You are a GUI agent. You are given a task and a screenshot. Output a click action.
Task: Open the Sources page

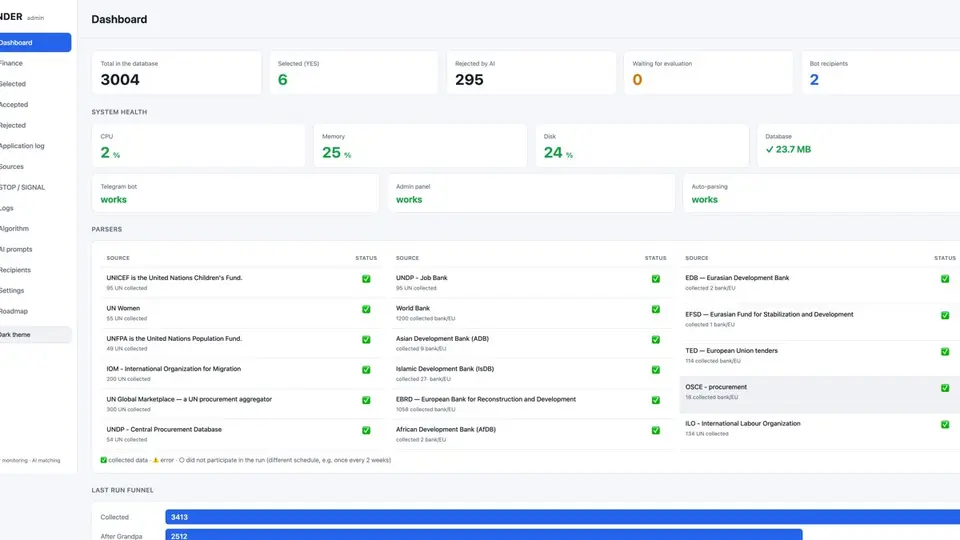pyautogui.click(x=12, y=167)
